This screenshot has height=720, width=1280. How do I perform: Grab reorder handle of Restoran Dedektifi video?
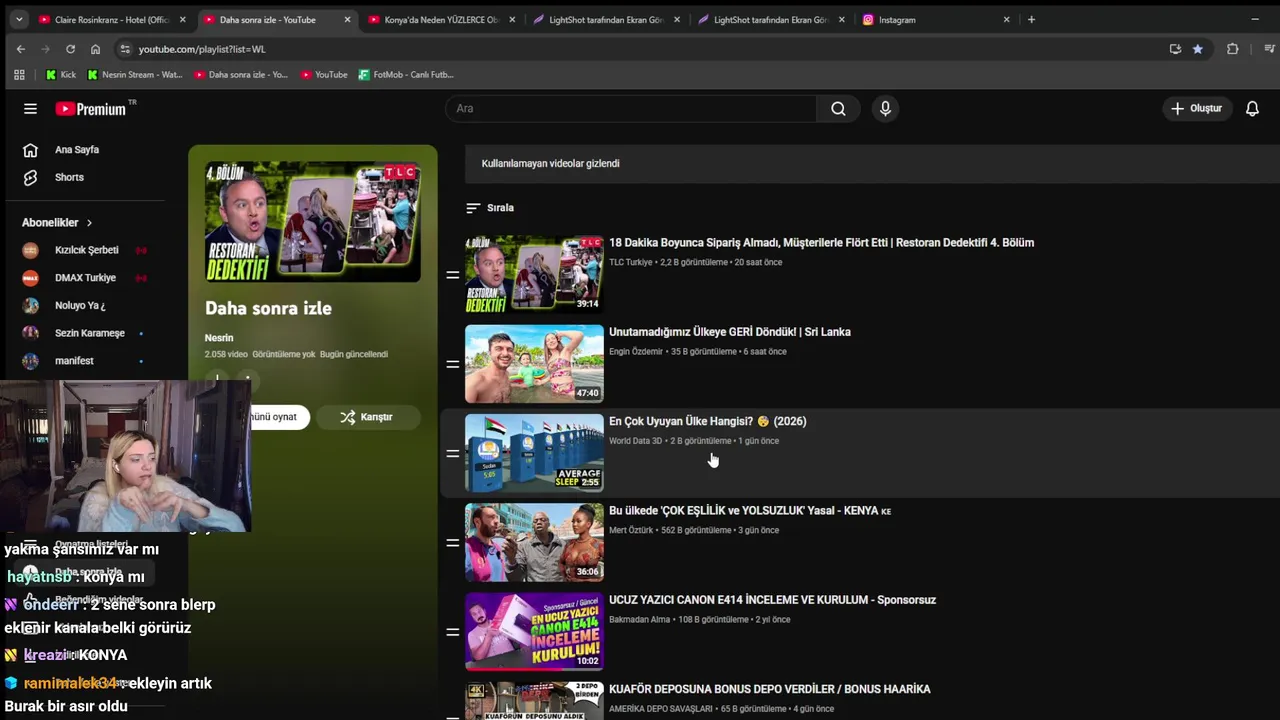tap(453, 275)
